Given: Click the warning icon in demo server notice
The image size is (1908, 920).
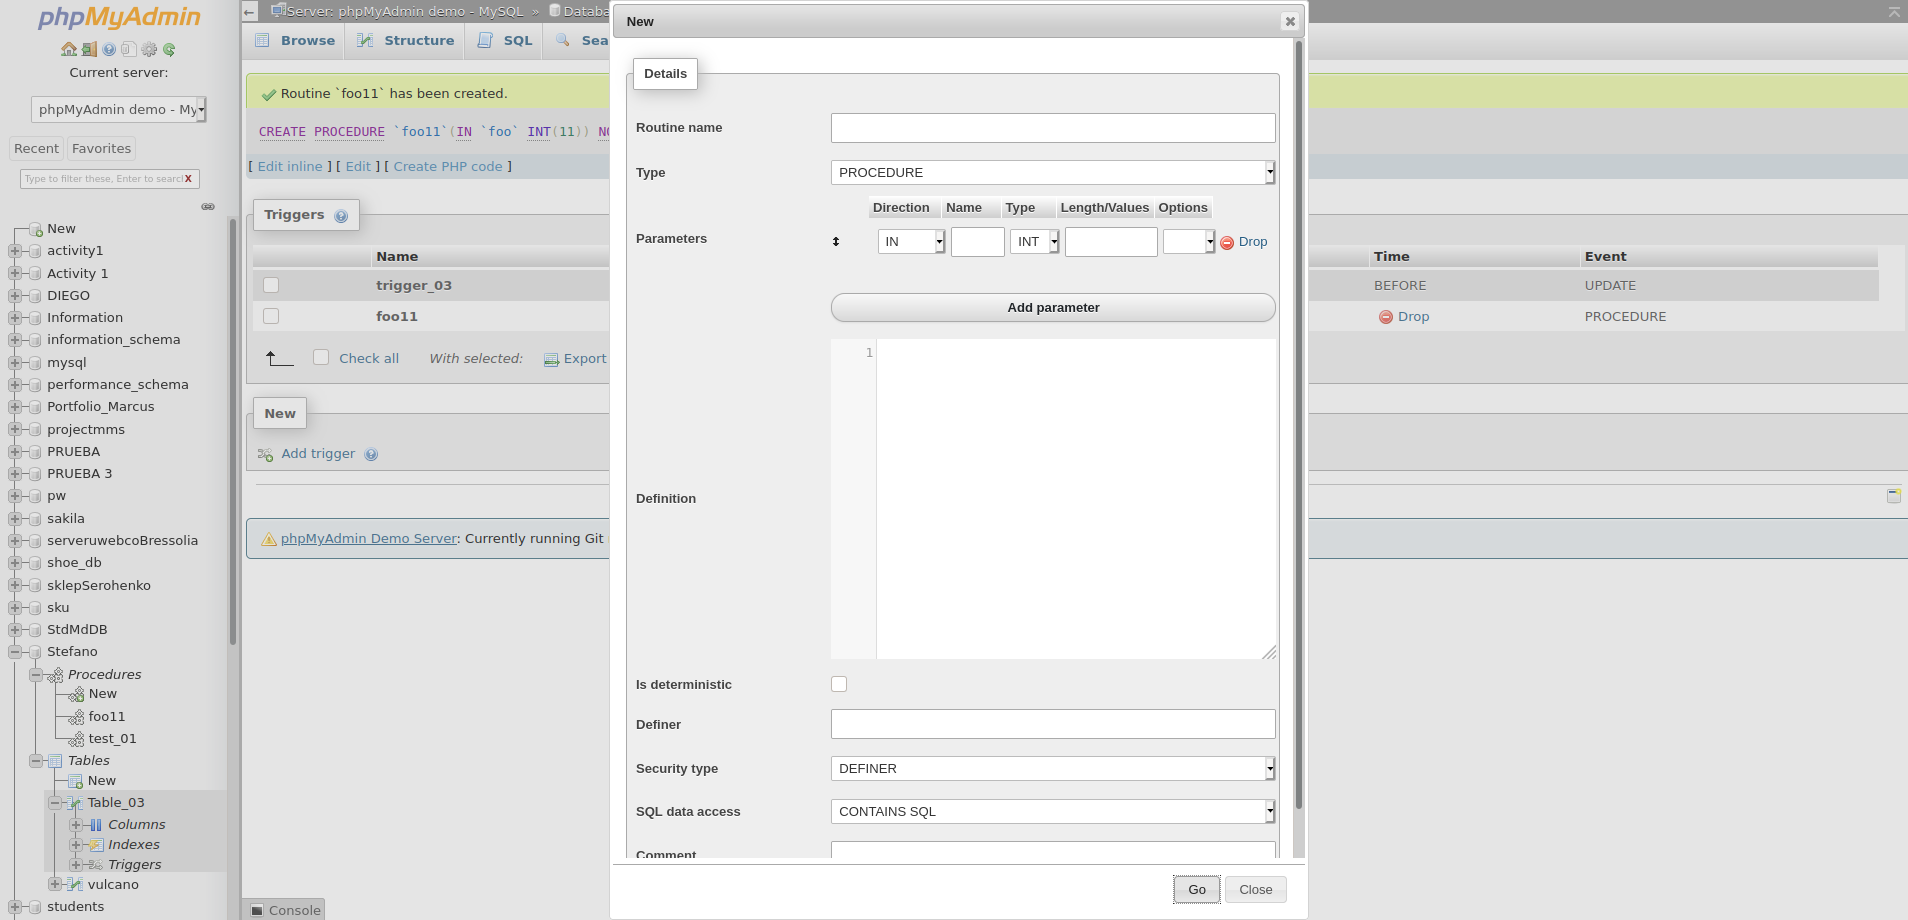Looking at the screenshot, I should tap(269, 539).
